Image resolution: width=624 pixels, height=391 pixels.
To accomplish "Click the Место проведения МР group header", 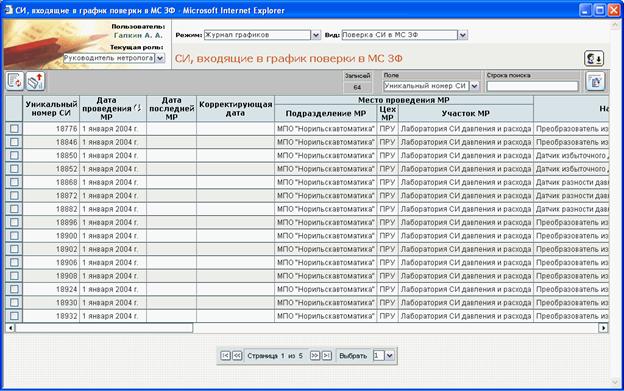I will 404,100.
